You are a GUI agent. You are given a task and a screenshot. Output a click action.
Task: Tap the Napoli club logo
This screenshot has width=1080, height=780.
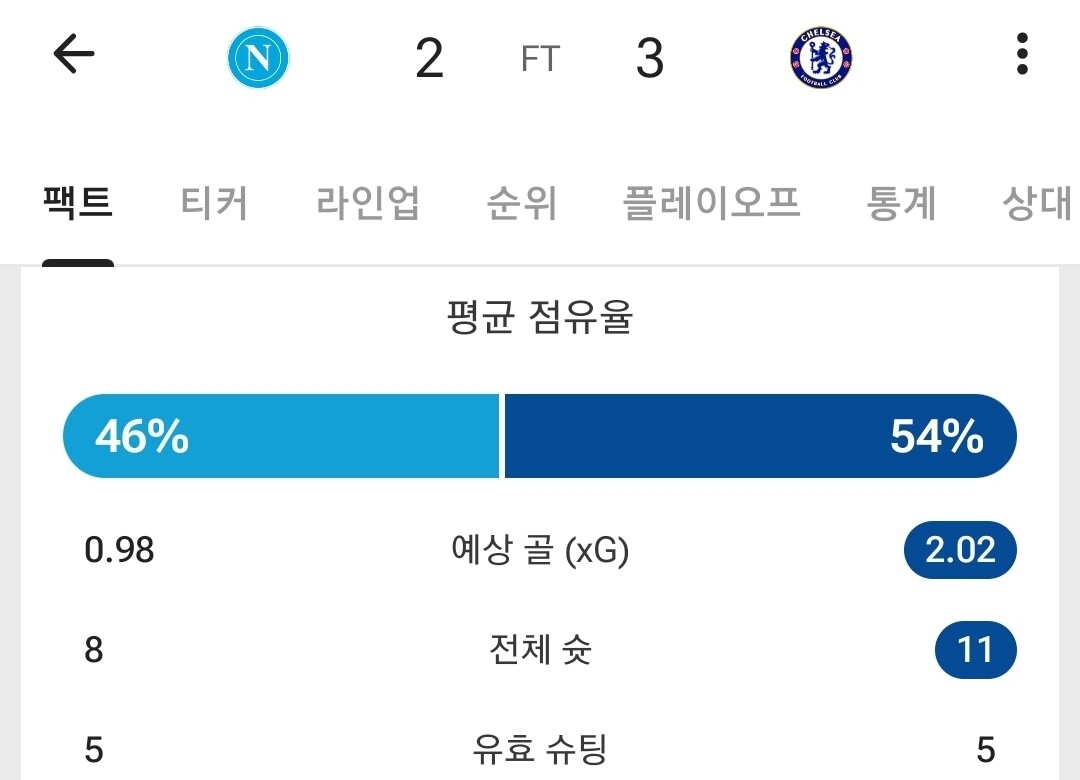[258, 57]
